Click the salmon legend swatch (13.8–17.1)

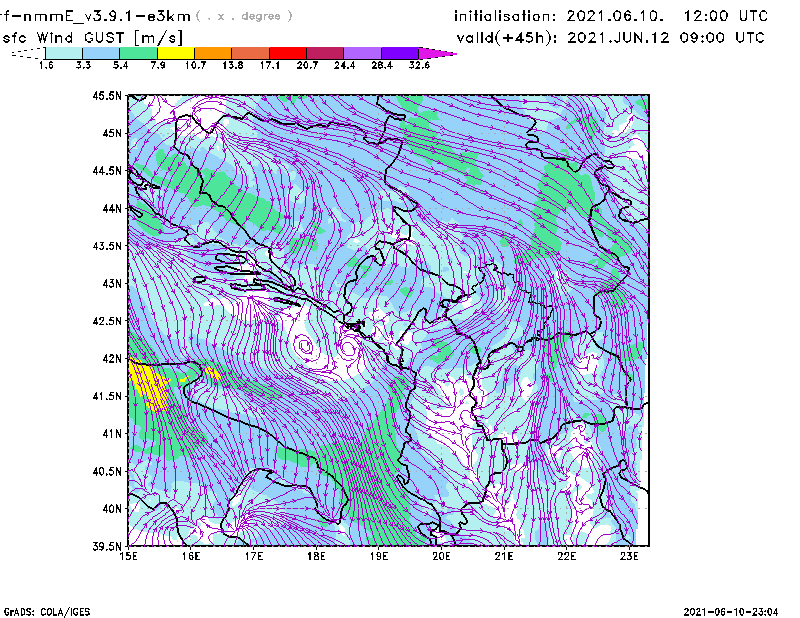[x=251, y=53]
